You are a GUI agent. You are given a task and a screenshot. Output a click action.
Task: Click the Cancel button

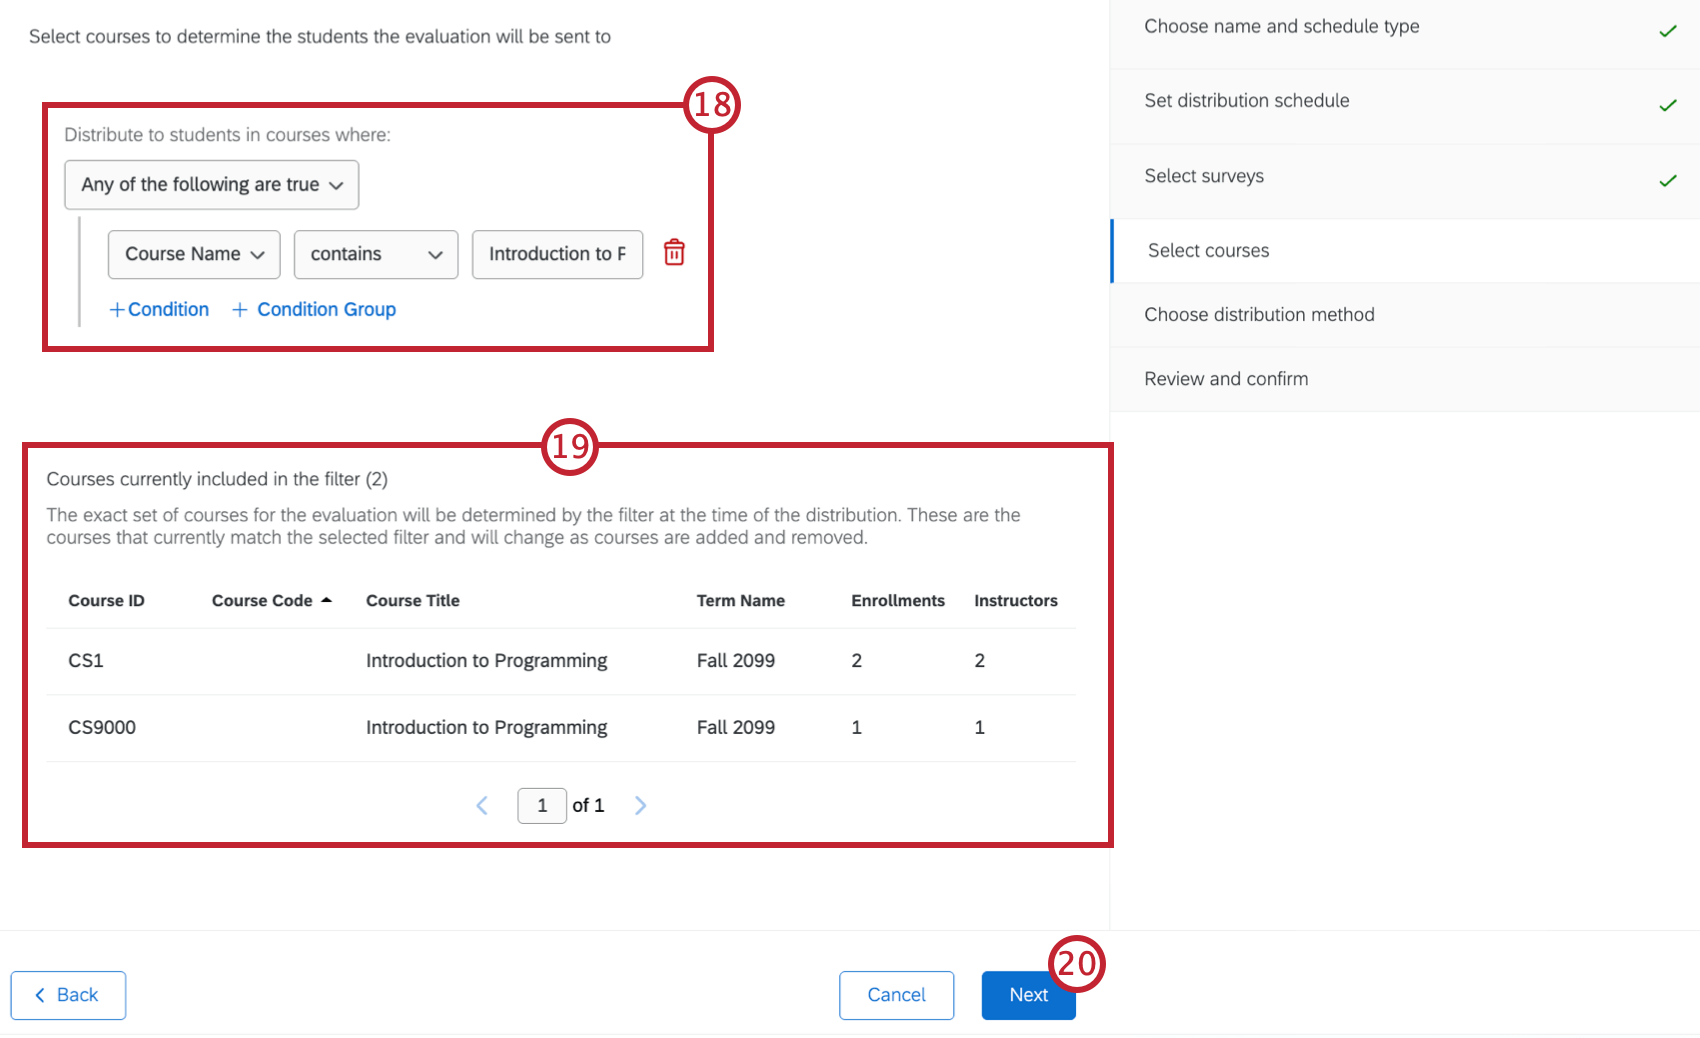(896, 995)
